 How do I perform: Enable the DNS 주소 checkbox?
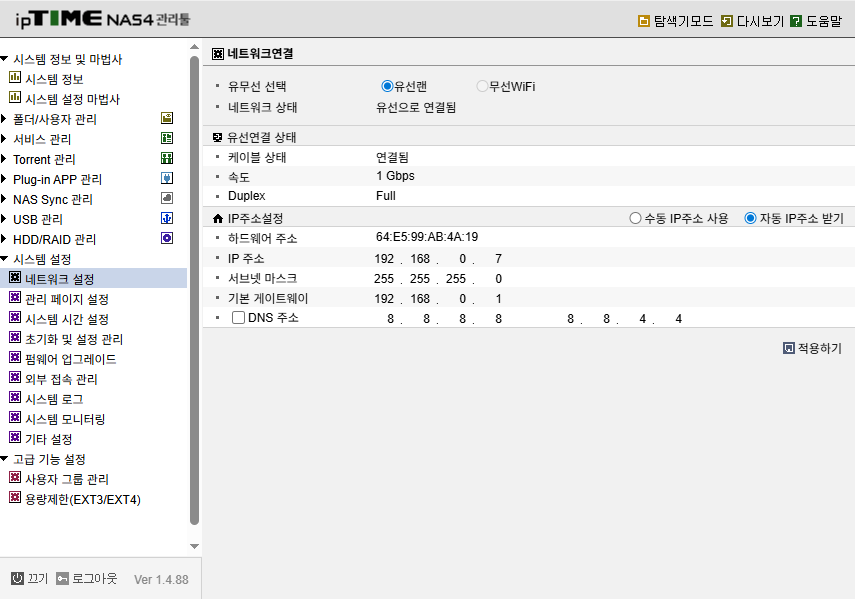click(238, 317)
